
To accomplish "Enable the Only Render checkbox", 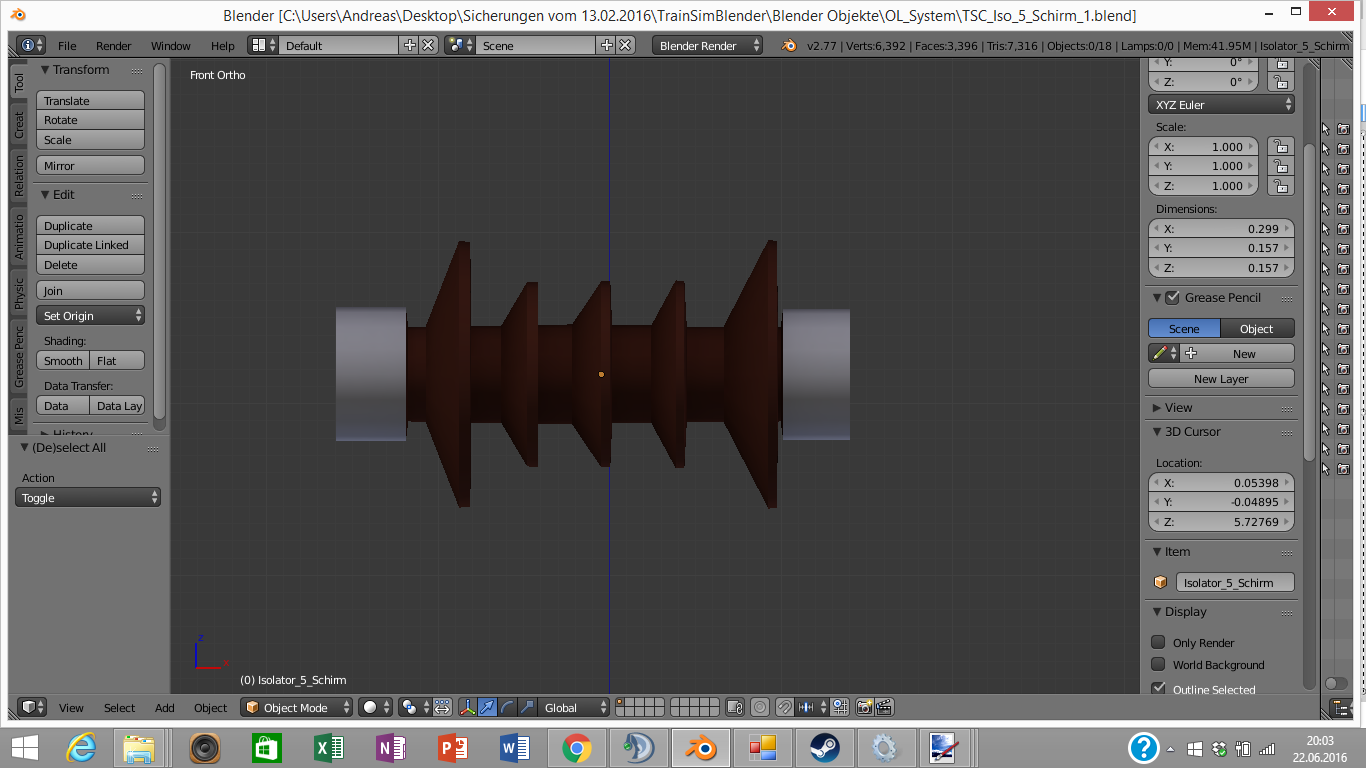I will tap(1158, 642).
